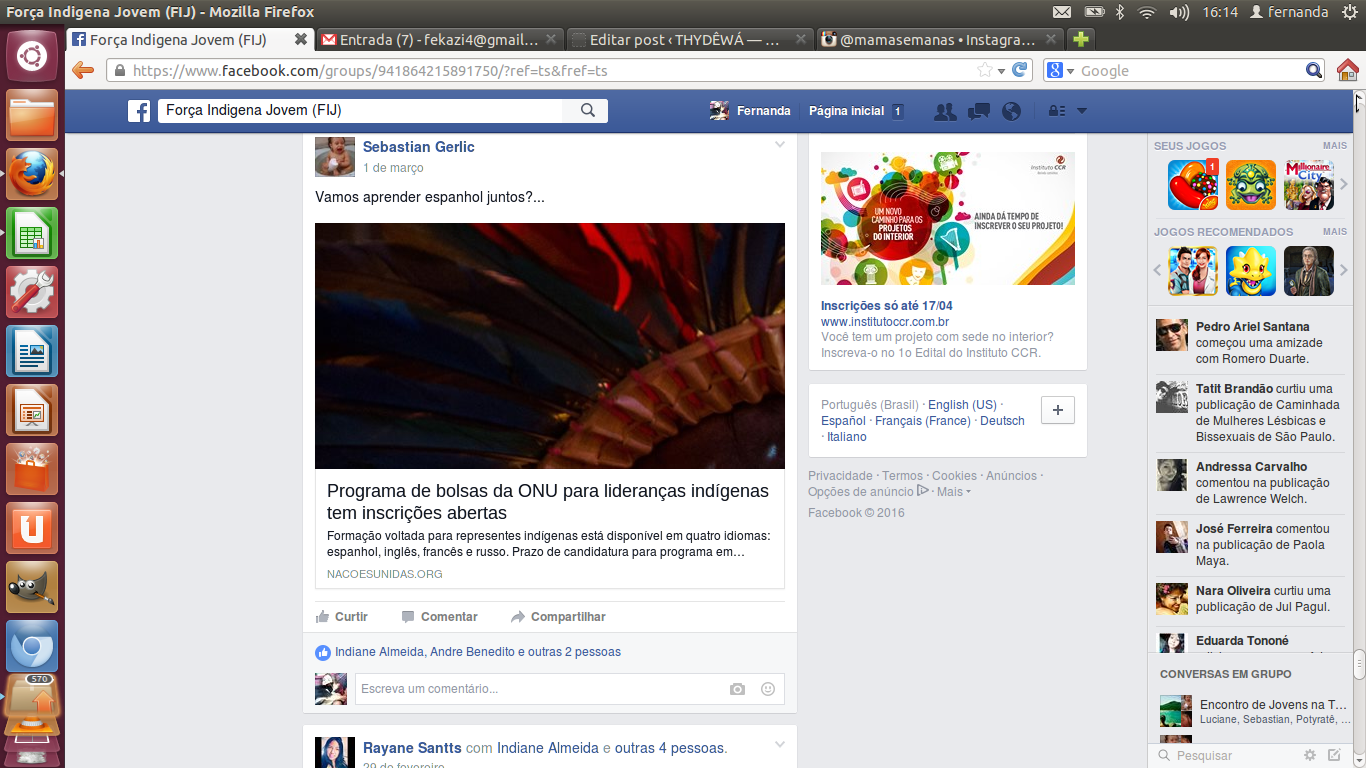
Task: Search Google with magnifier icon
Action: pyautogui.click(x=1315, y=70)
